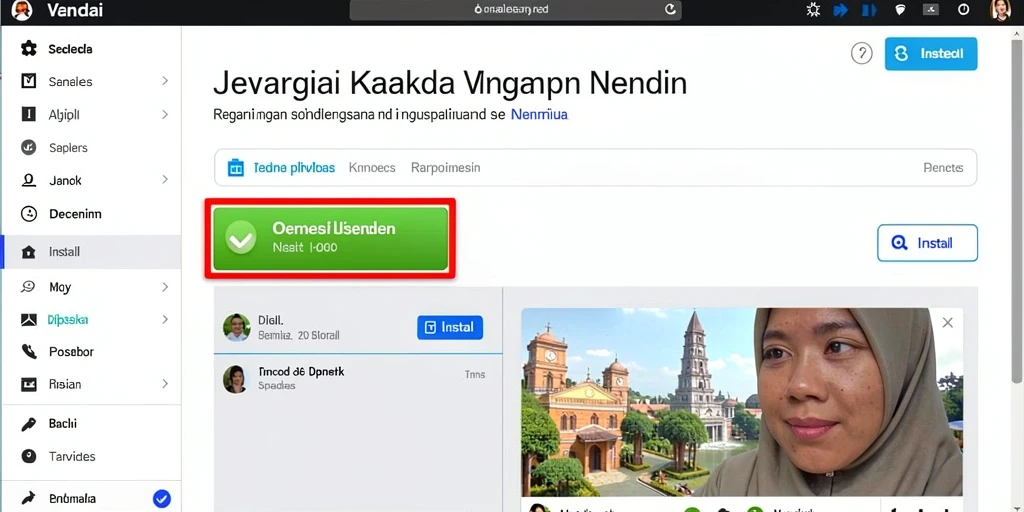
Task: Follow the Nenmiua link
Action: (539, 115)
